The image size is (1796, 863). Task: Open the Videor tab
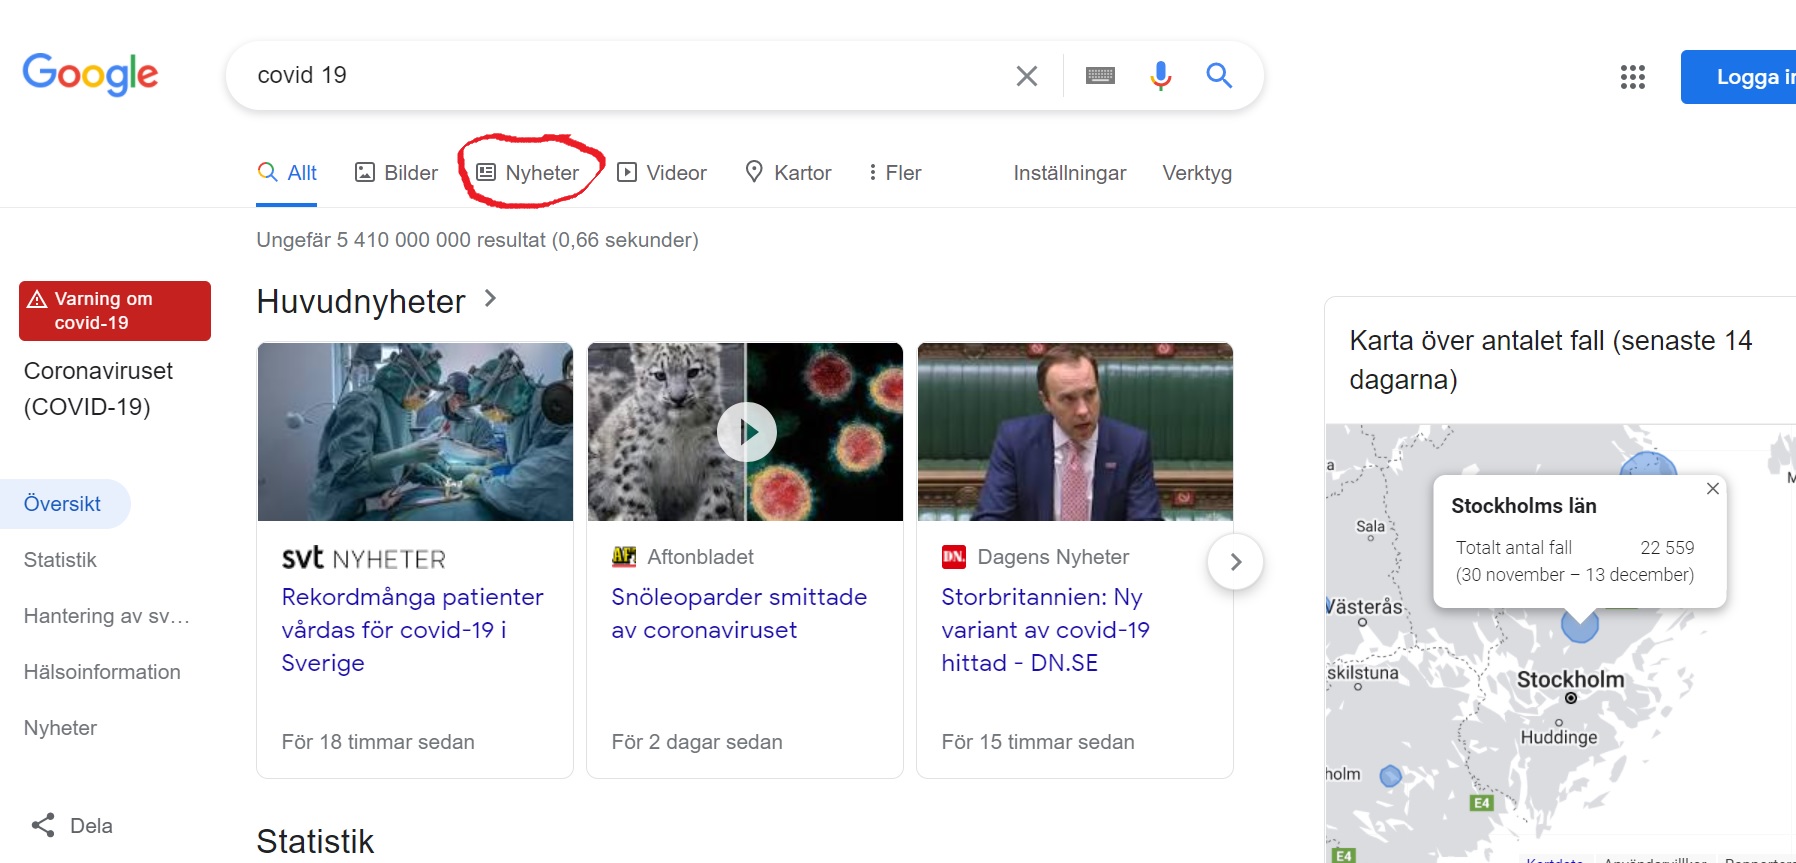click(661, 173)
